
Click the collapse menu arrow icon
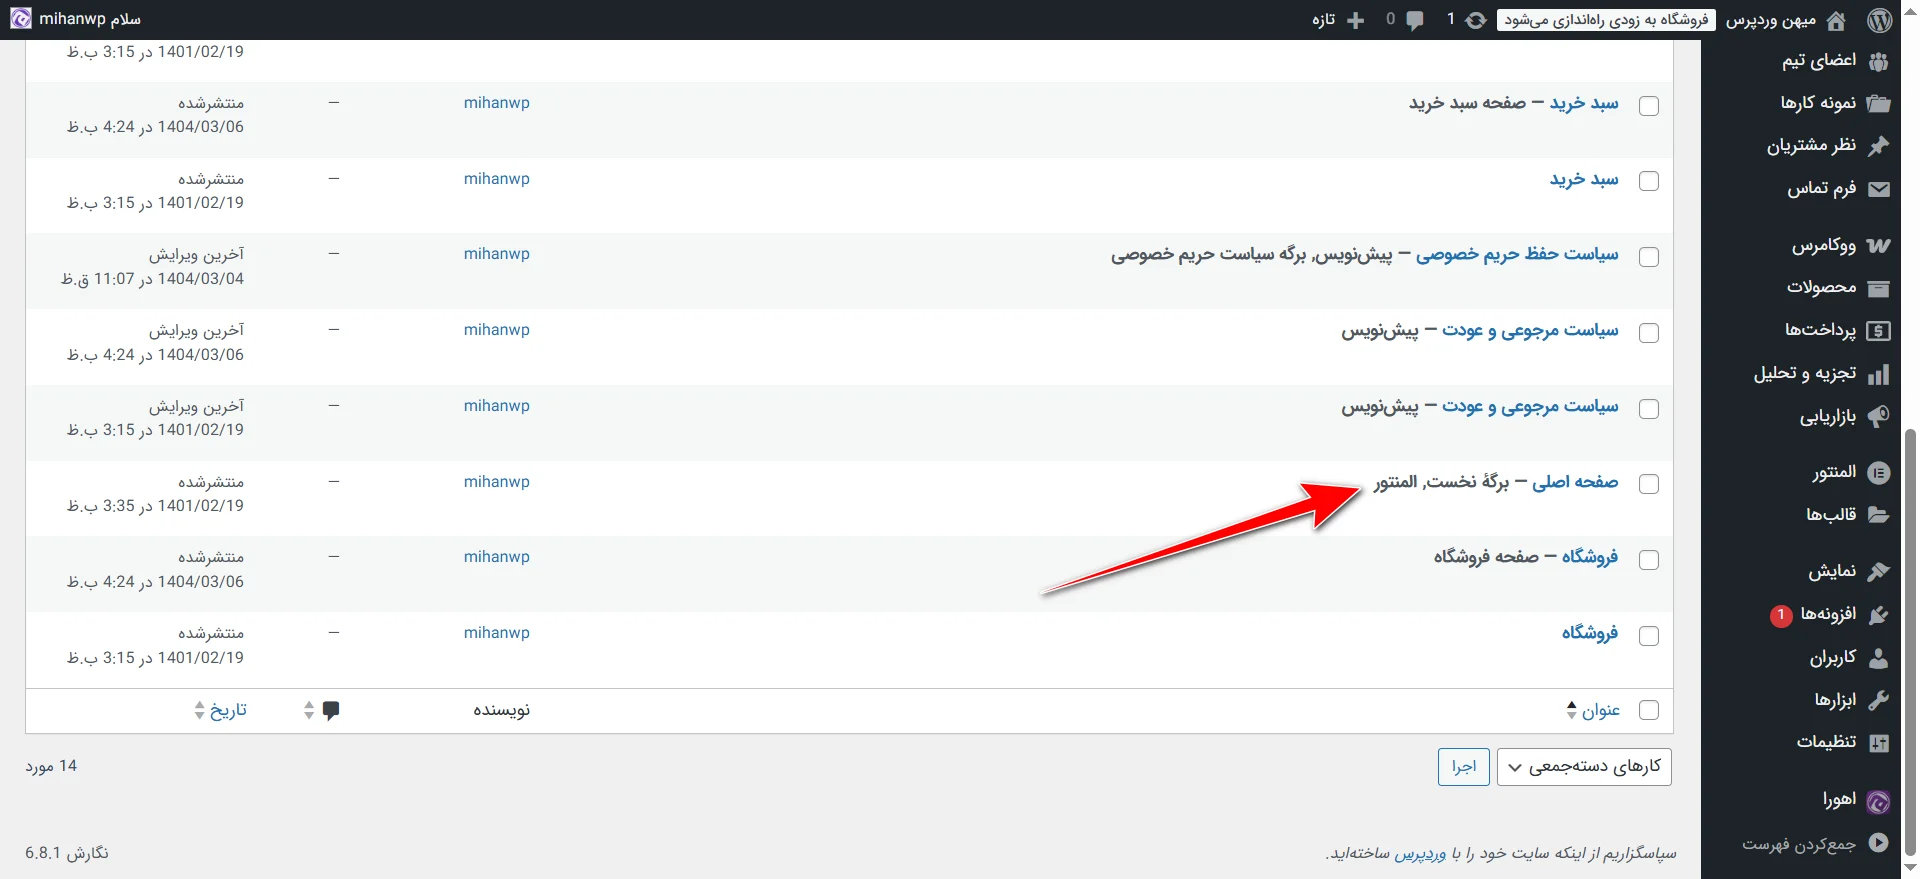coord(1878,843)
